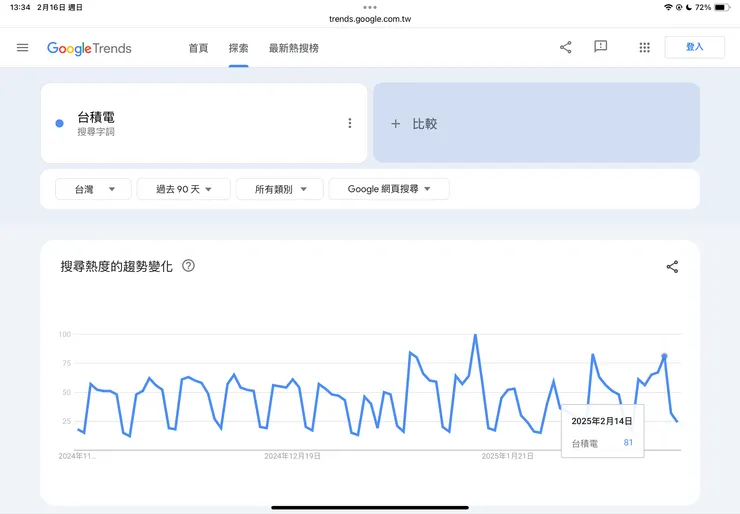Screen dimensions: 740x514
Task: Open the 最新熱搜榜 tab
Action: 294,48
